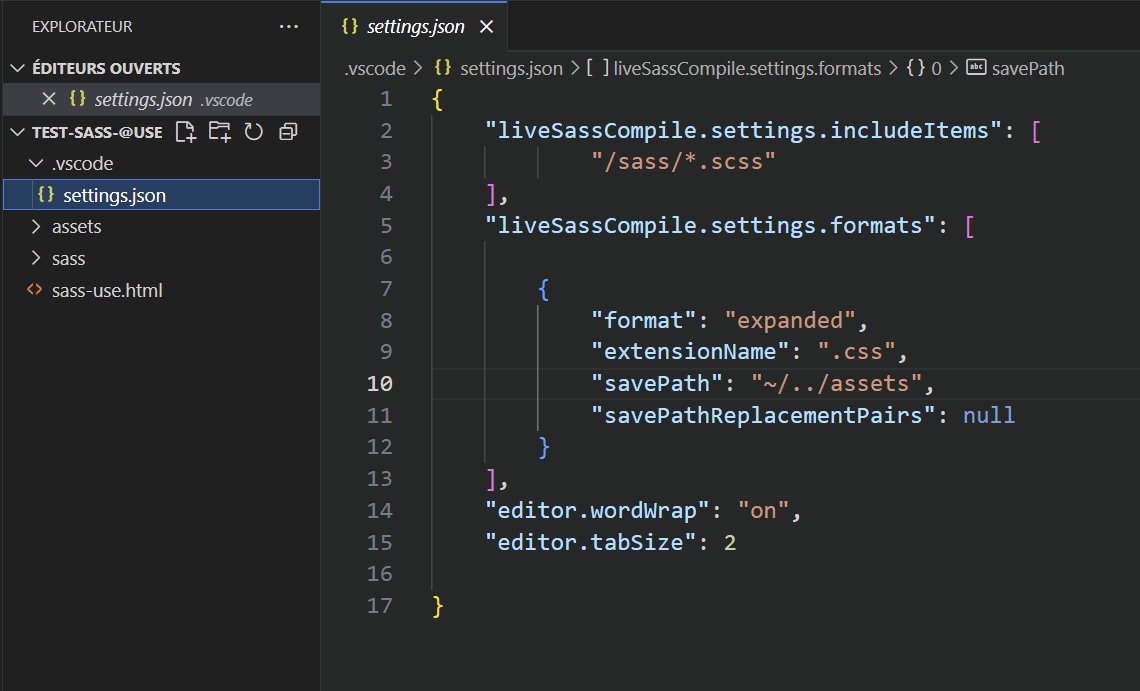Collapse all folders in the explorer

[289, 132]
